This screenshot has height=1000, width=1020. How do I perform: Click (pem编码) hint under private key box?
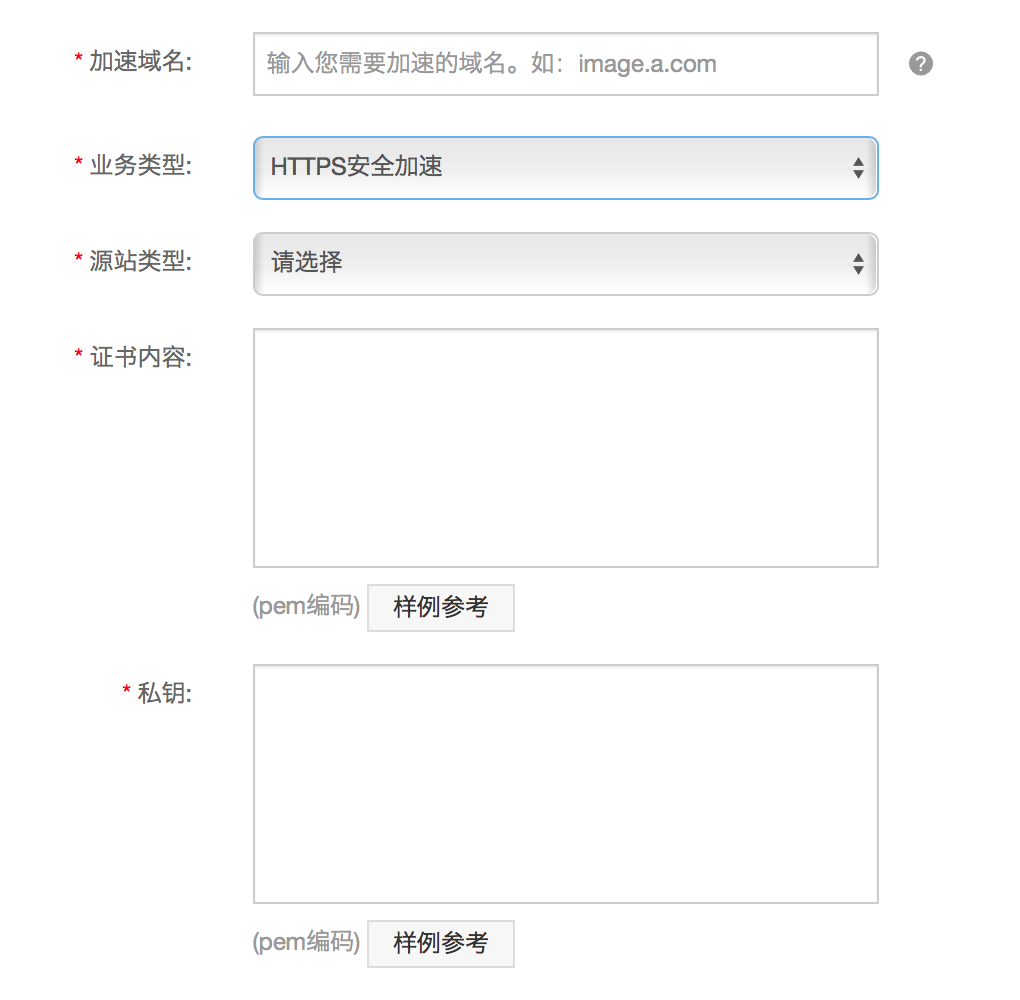(x=306, y=941)
